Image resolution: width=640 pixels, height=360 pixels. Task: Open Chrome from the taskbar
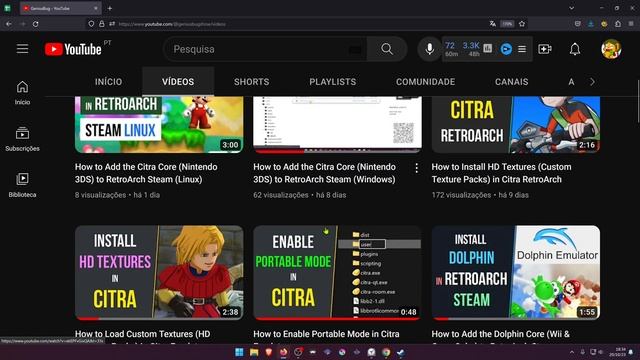(386, 352)
